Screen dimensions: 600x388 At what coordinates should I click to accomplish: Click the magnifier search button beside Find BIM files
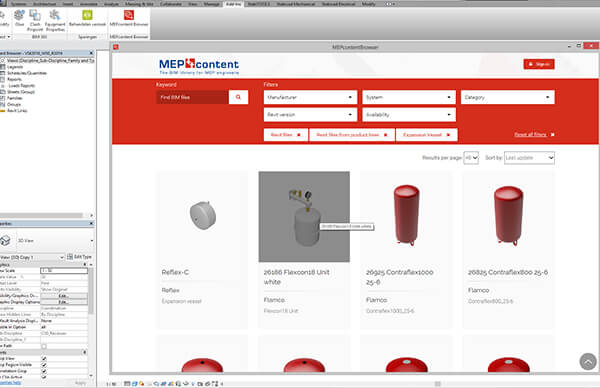[238, 97]
